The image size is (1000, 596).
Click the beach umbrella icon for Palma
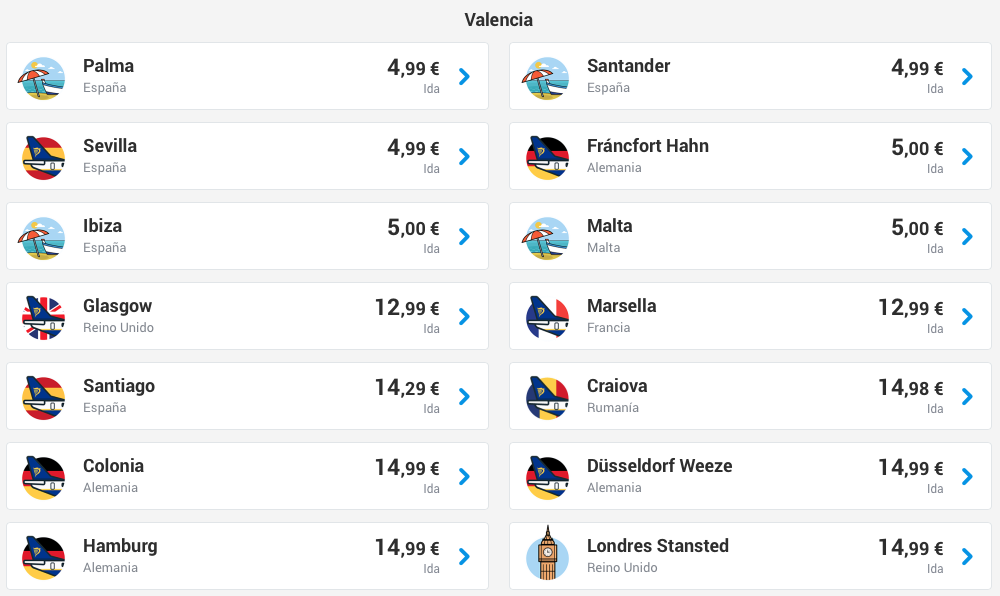pyautogui.click(x=43, y=78)
